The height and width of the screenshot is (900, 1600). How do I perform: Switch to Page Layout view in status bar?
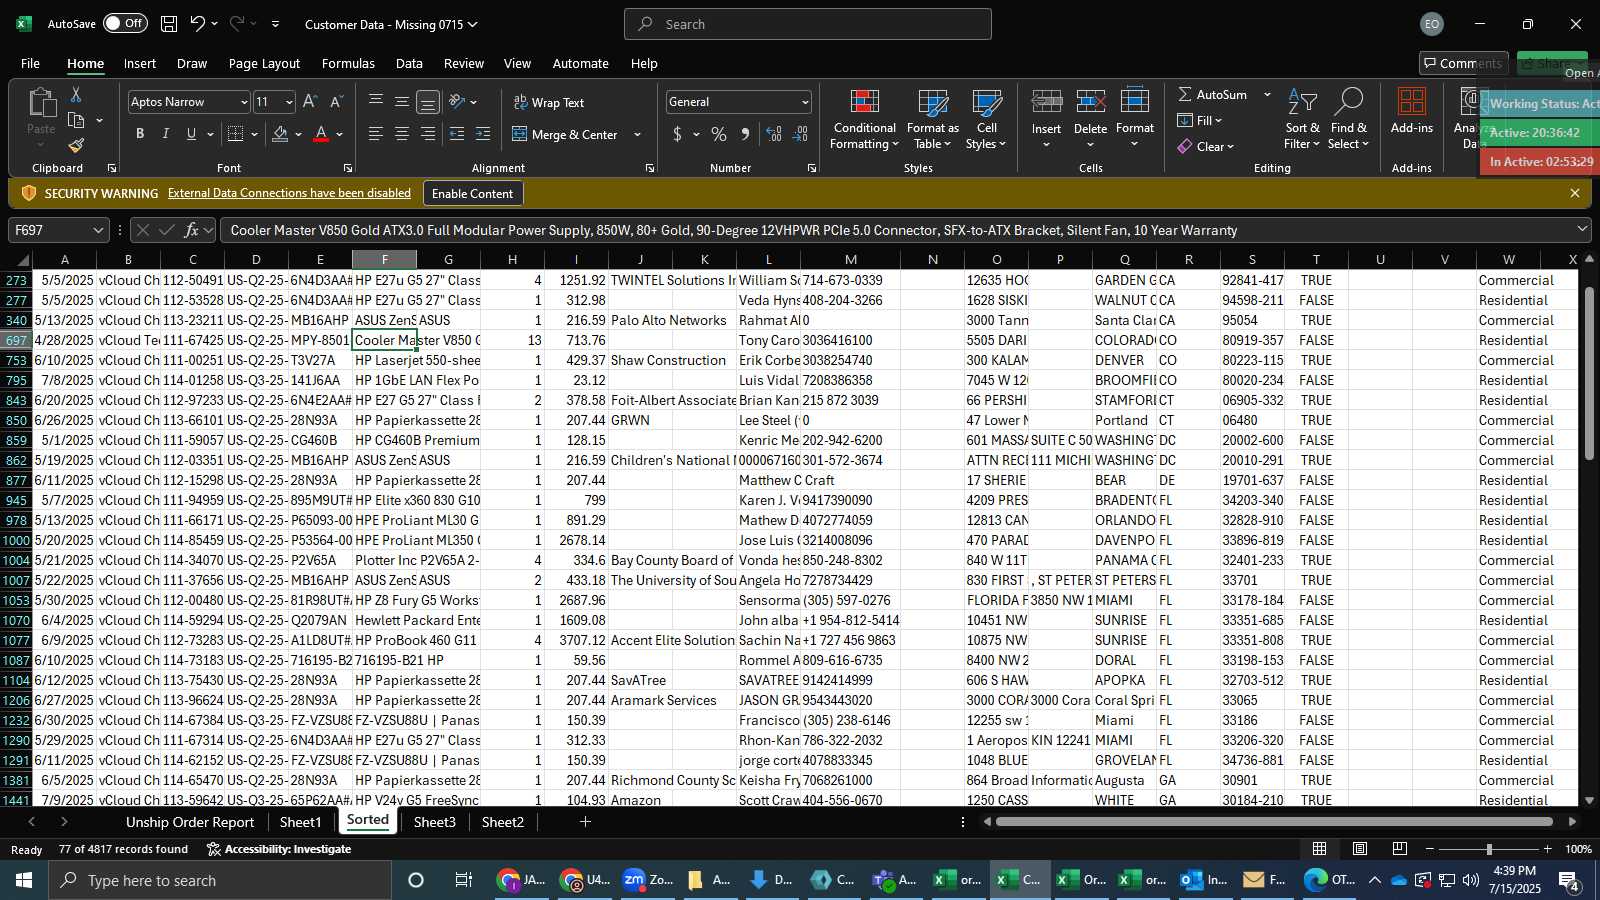tap(1360, 849)
